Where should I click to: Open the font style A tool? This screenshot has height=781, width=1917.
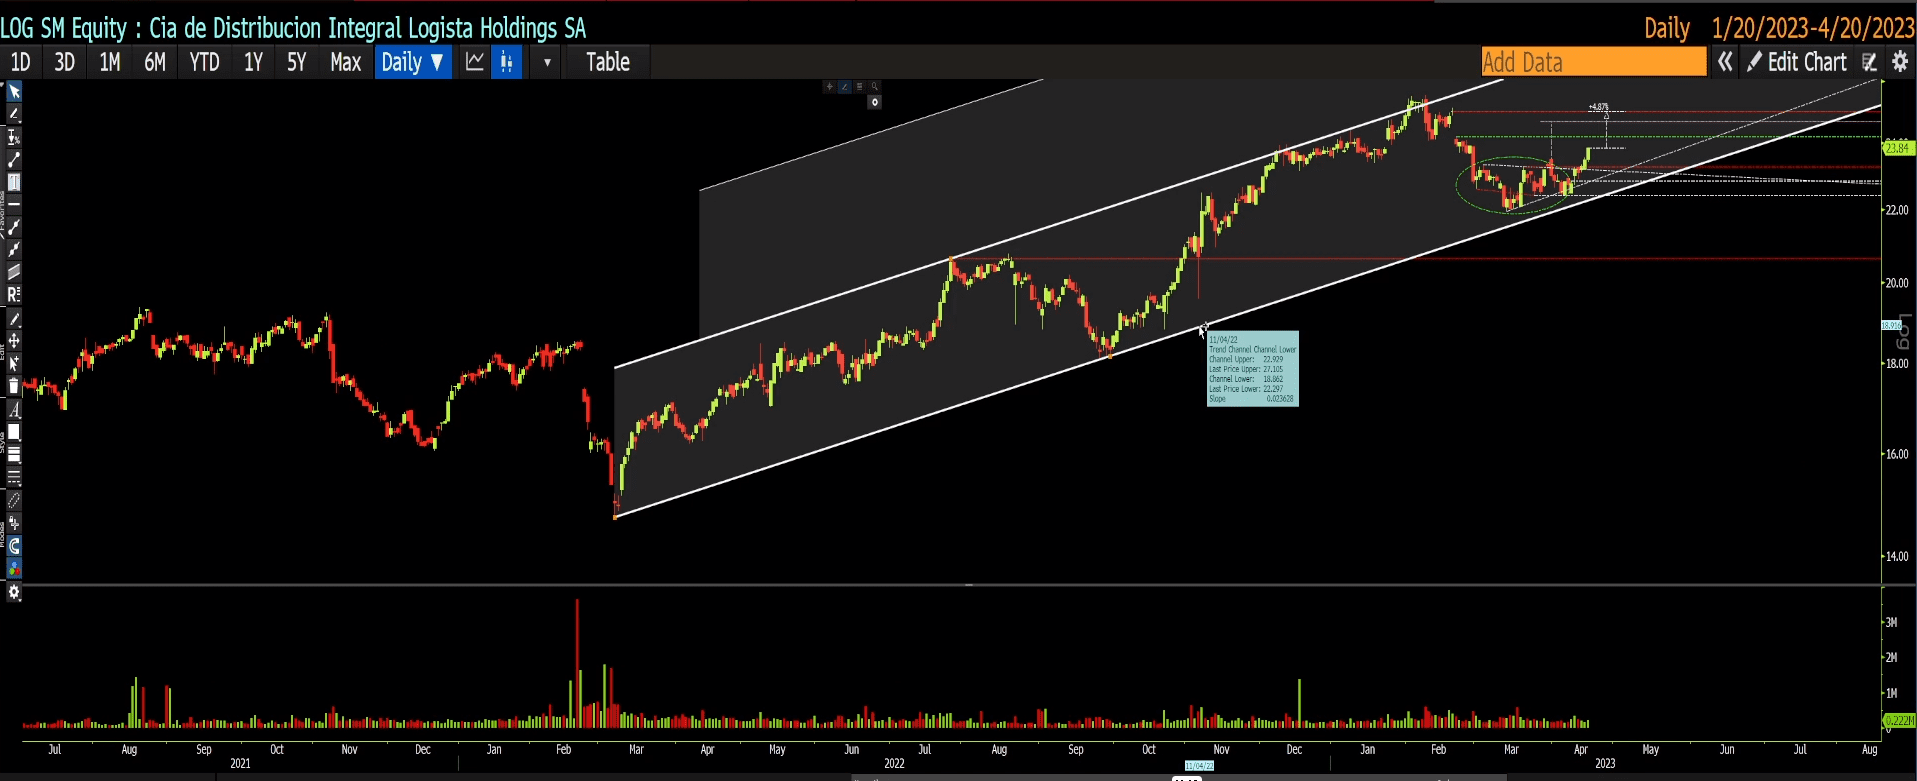tap(14, 410)
